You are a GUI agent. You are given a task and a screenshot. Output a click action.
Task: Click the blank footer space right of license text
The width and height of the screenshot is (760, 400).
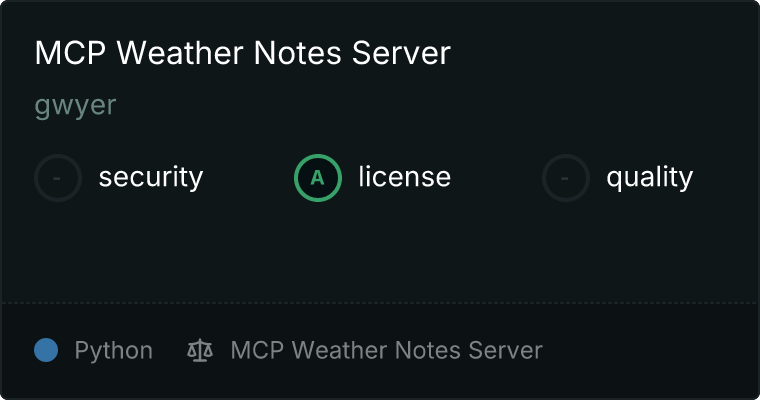[x=649, y=351]
